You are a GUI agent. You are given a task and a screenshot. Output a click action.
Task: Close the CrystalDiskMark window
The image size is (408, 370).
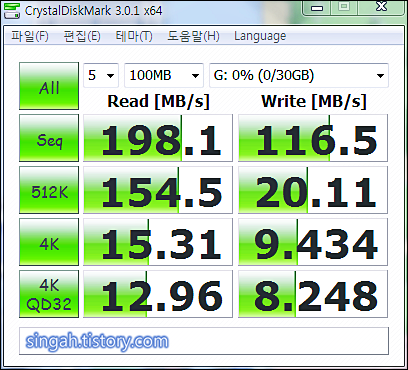pos(382,7)
